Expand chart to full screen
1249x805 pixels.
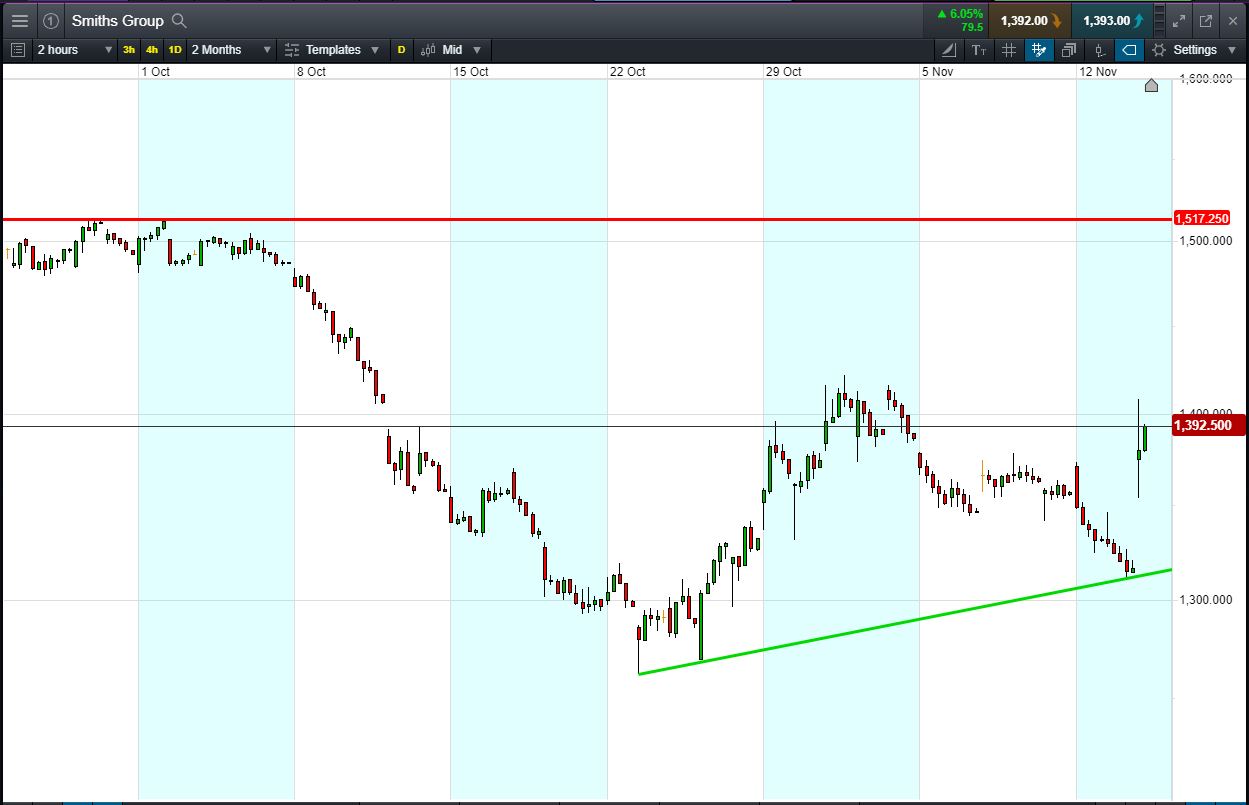pyautogui.click(x=1179, y=20)
